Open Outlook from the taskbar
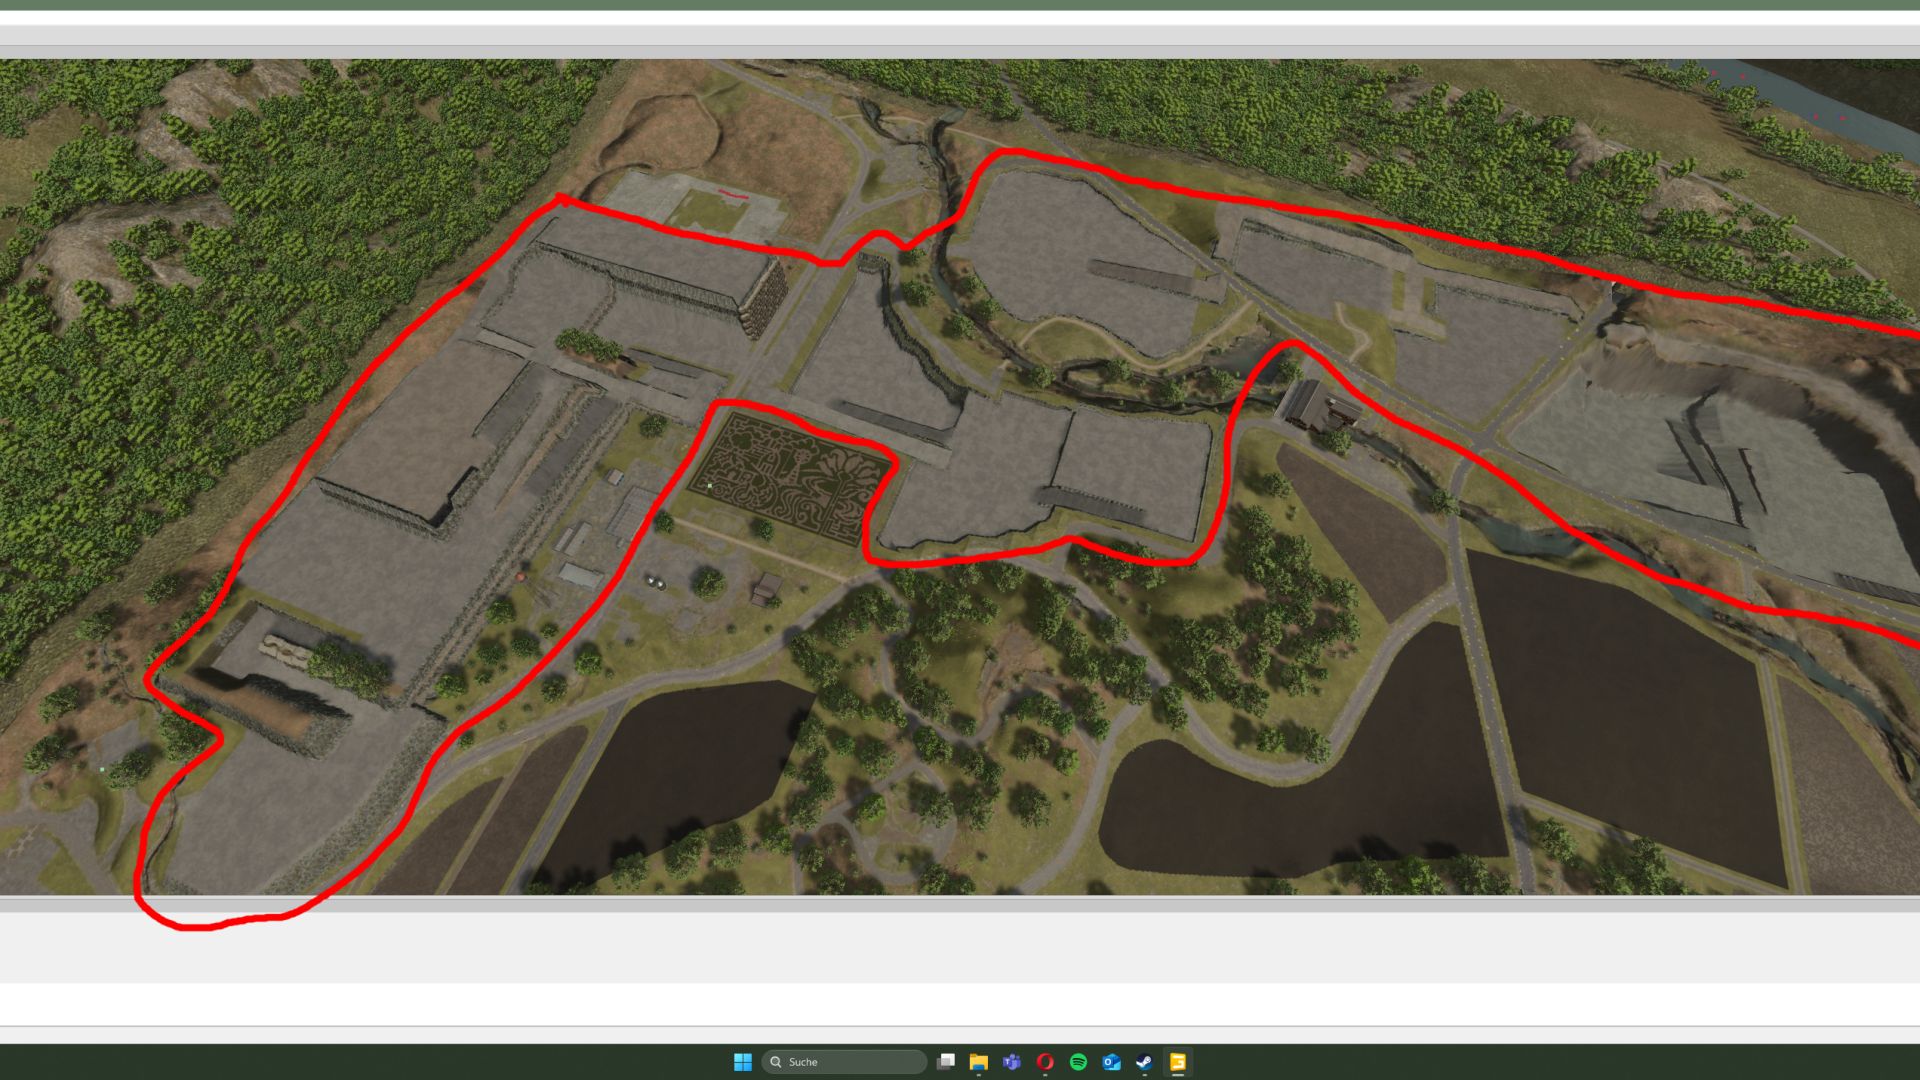The image size is (1920, 1080). (1111, 1062)
